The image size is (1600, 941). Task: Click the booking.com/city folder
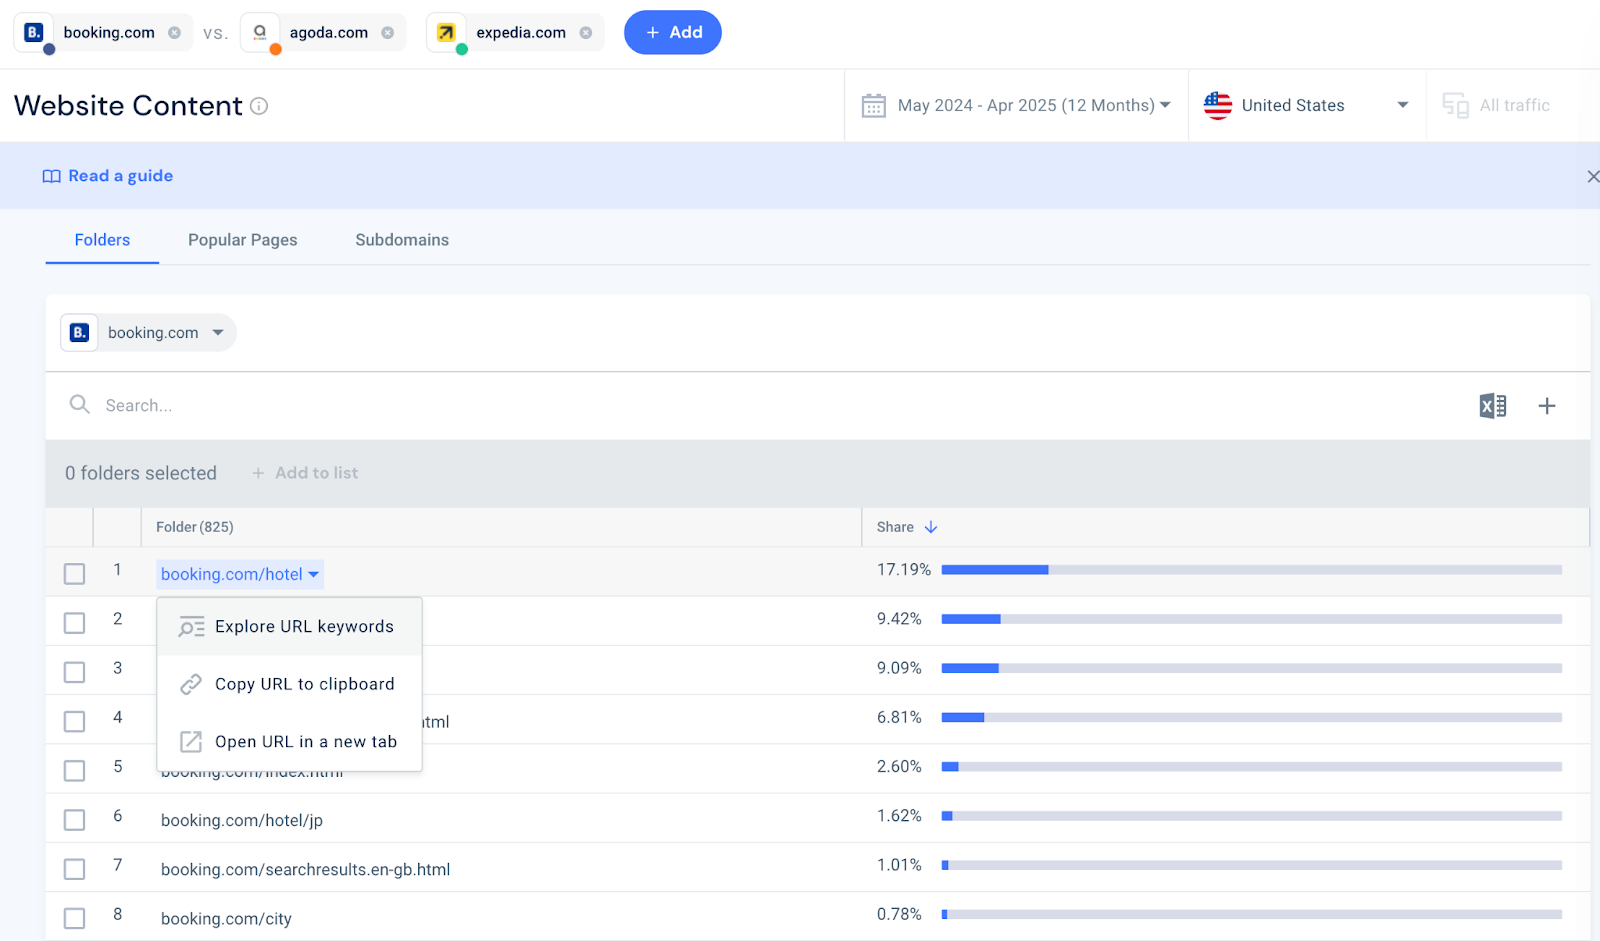[226, 918]
